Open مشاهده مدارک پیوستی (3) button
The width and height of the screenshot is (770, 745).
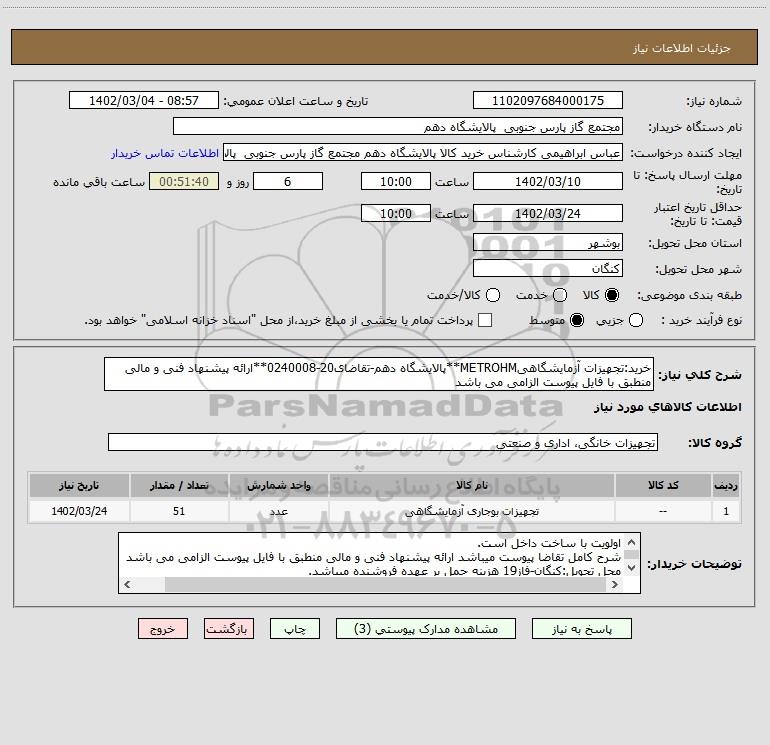[426, 629]
